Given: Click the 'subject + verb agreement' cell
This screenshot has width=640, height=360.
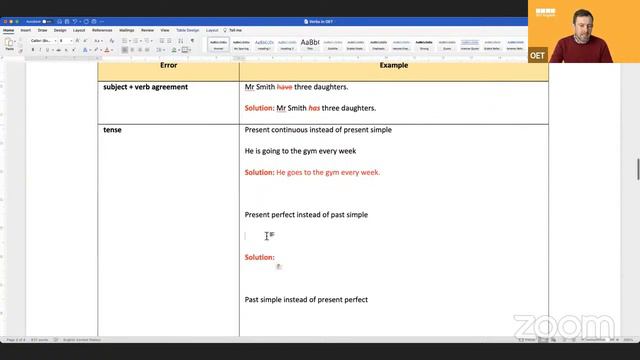Looking at the screenshot, I should (x=168, y=103).
